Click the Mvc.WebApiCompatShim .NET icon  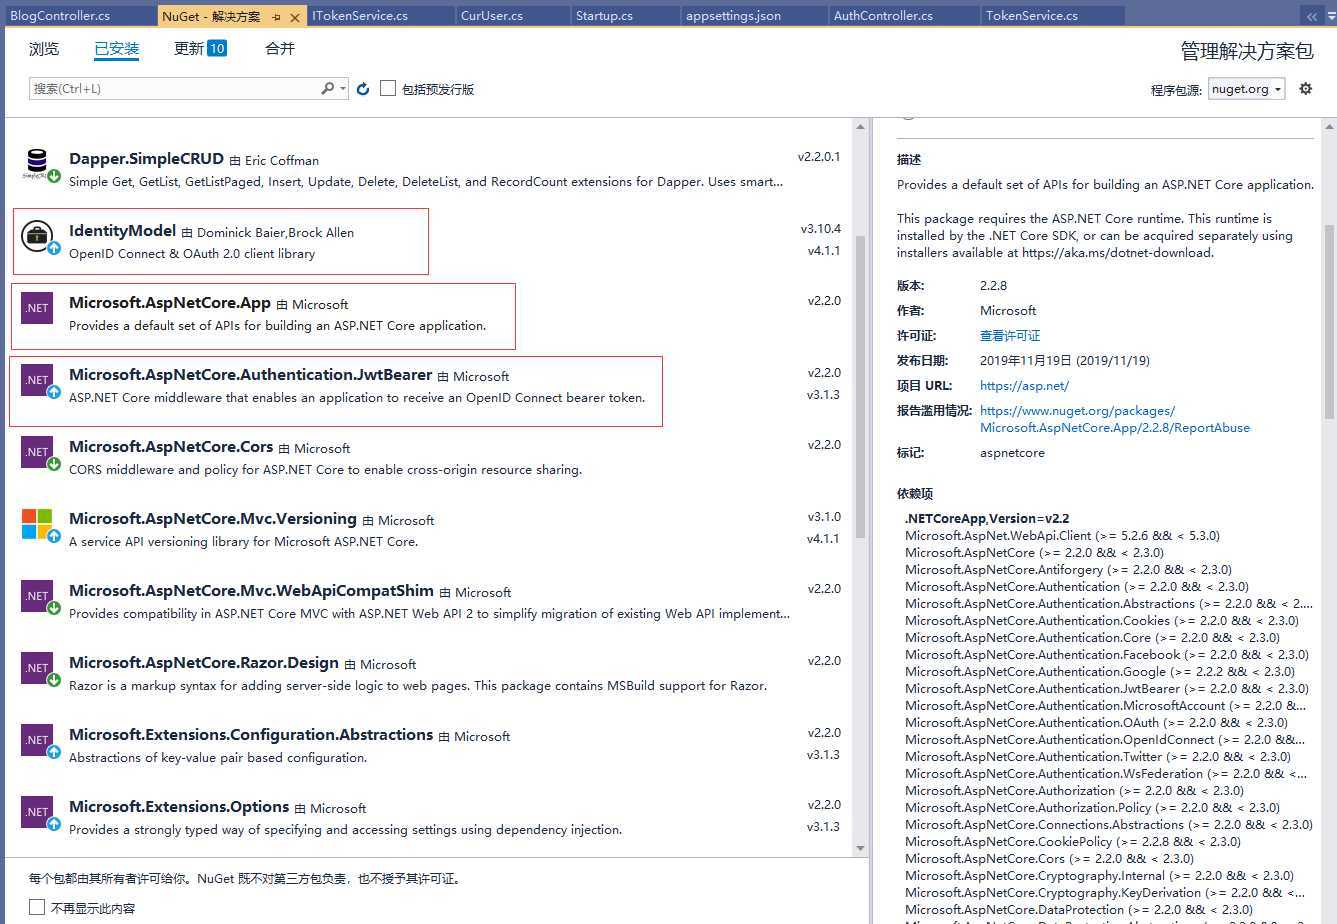coord(37,596)
